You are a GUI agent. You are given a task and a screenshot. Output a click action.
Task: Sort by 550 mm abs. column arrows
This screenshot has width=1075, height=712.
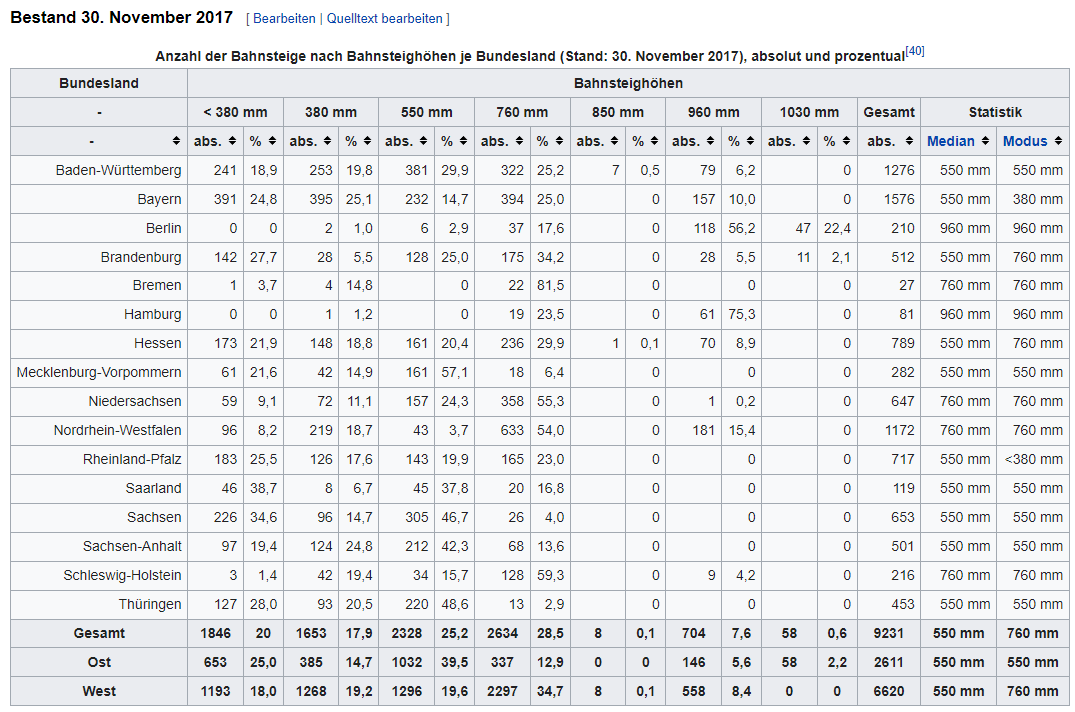click(424, 141)
